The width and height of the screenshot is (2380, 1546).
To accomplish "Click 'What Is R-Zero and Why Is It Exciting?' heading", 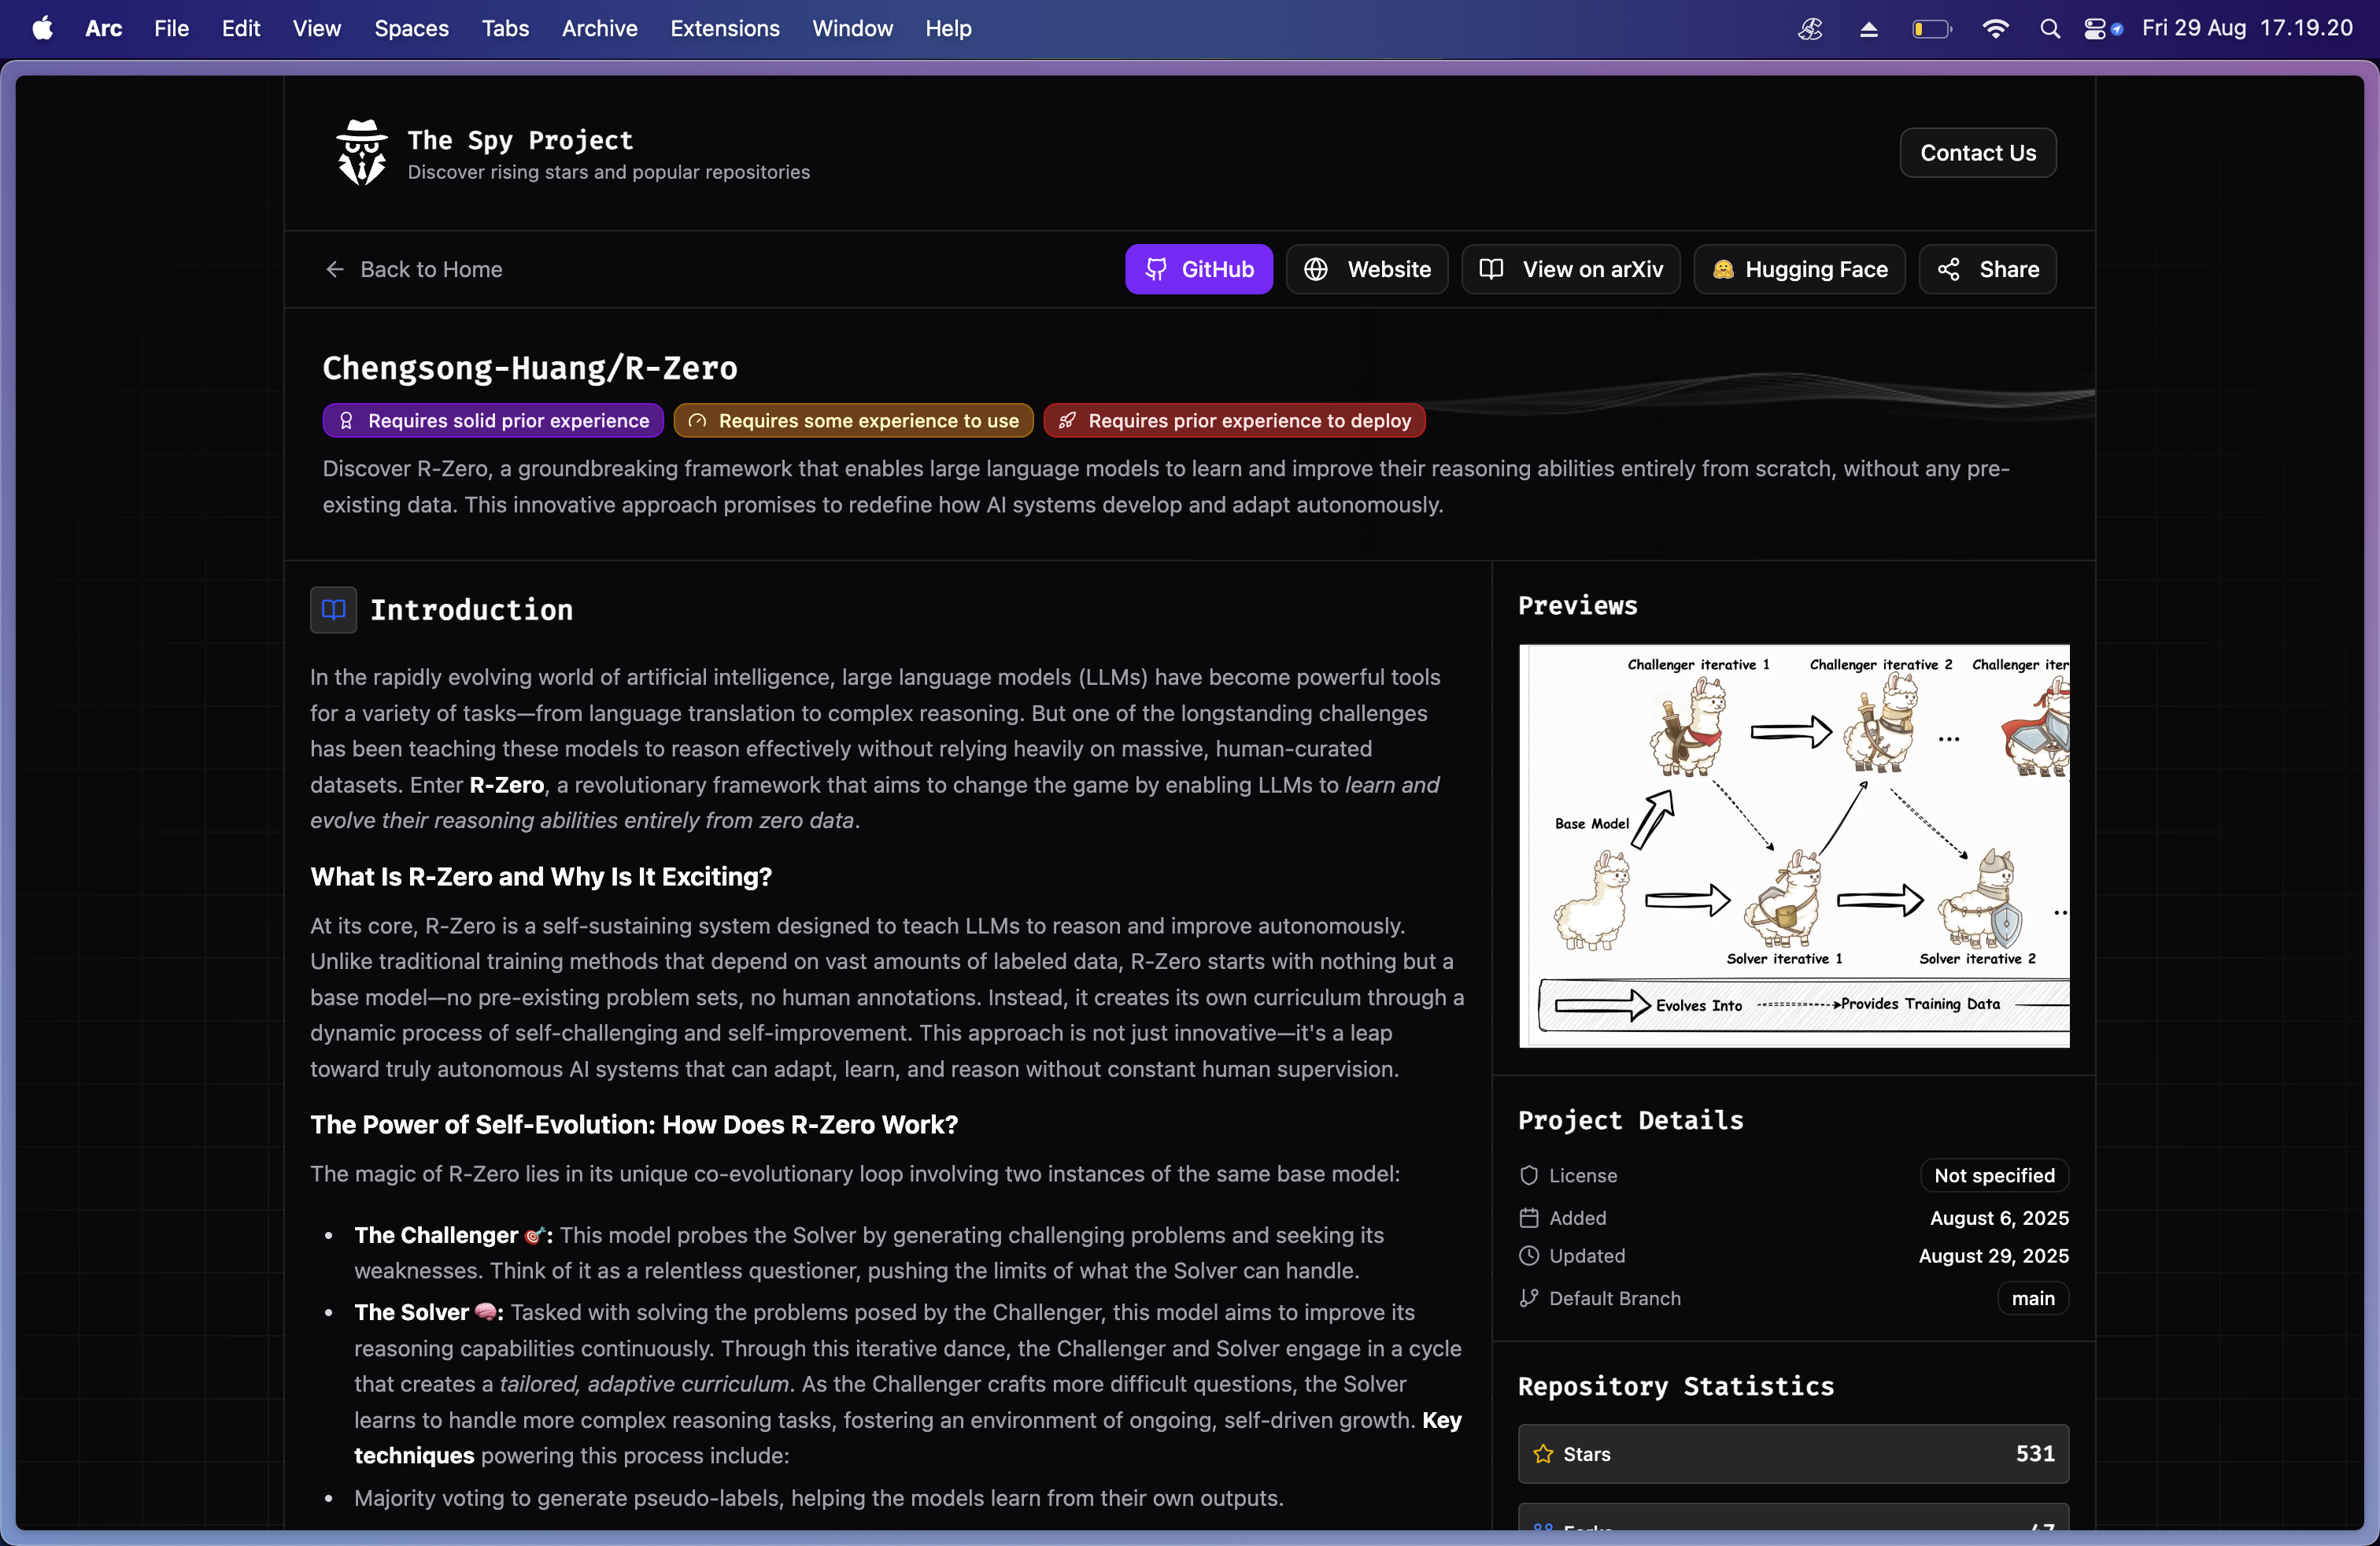I will tap(541, 876).
